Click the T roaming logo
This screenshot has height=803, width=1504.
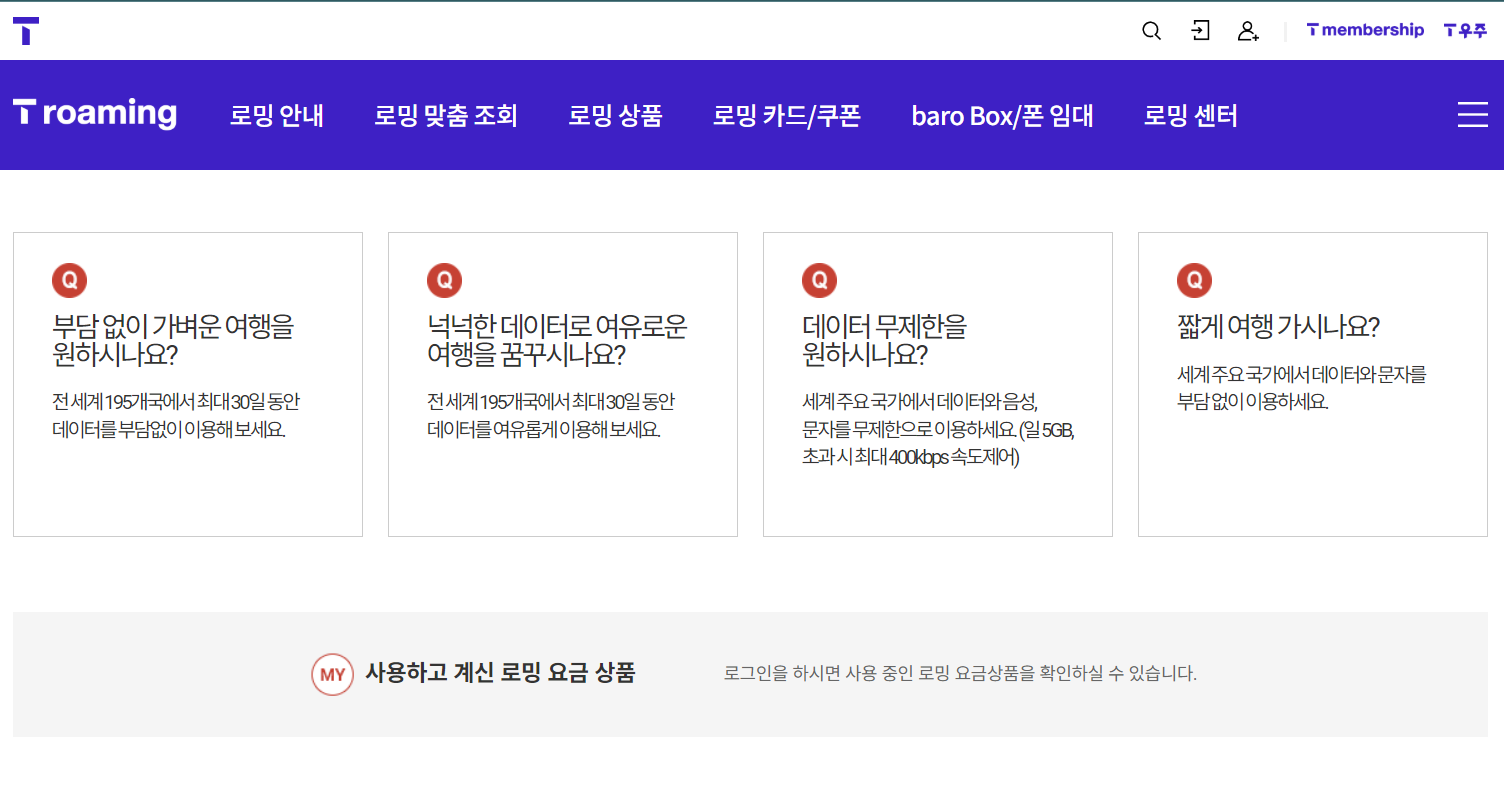94,113
